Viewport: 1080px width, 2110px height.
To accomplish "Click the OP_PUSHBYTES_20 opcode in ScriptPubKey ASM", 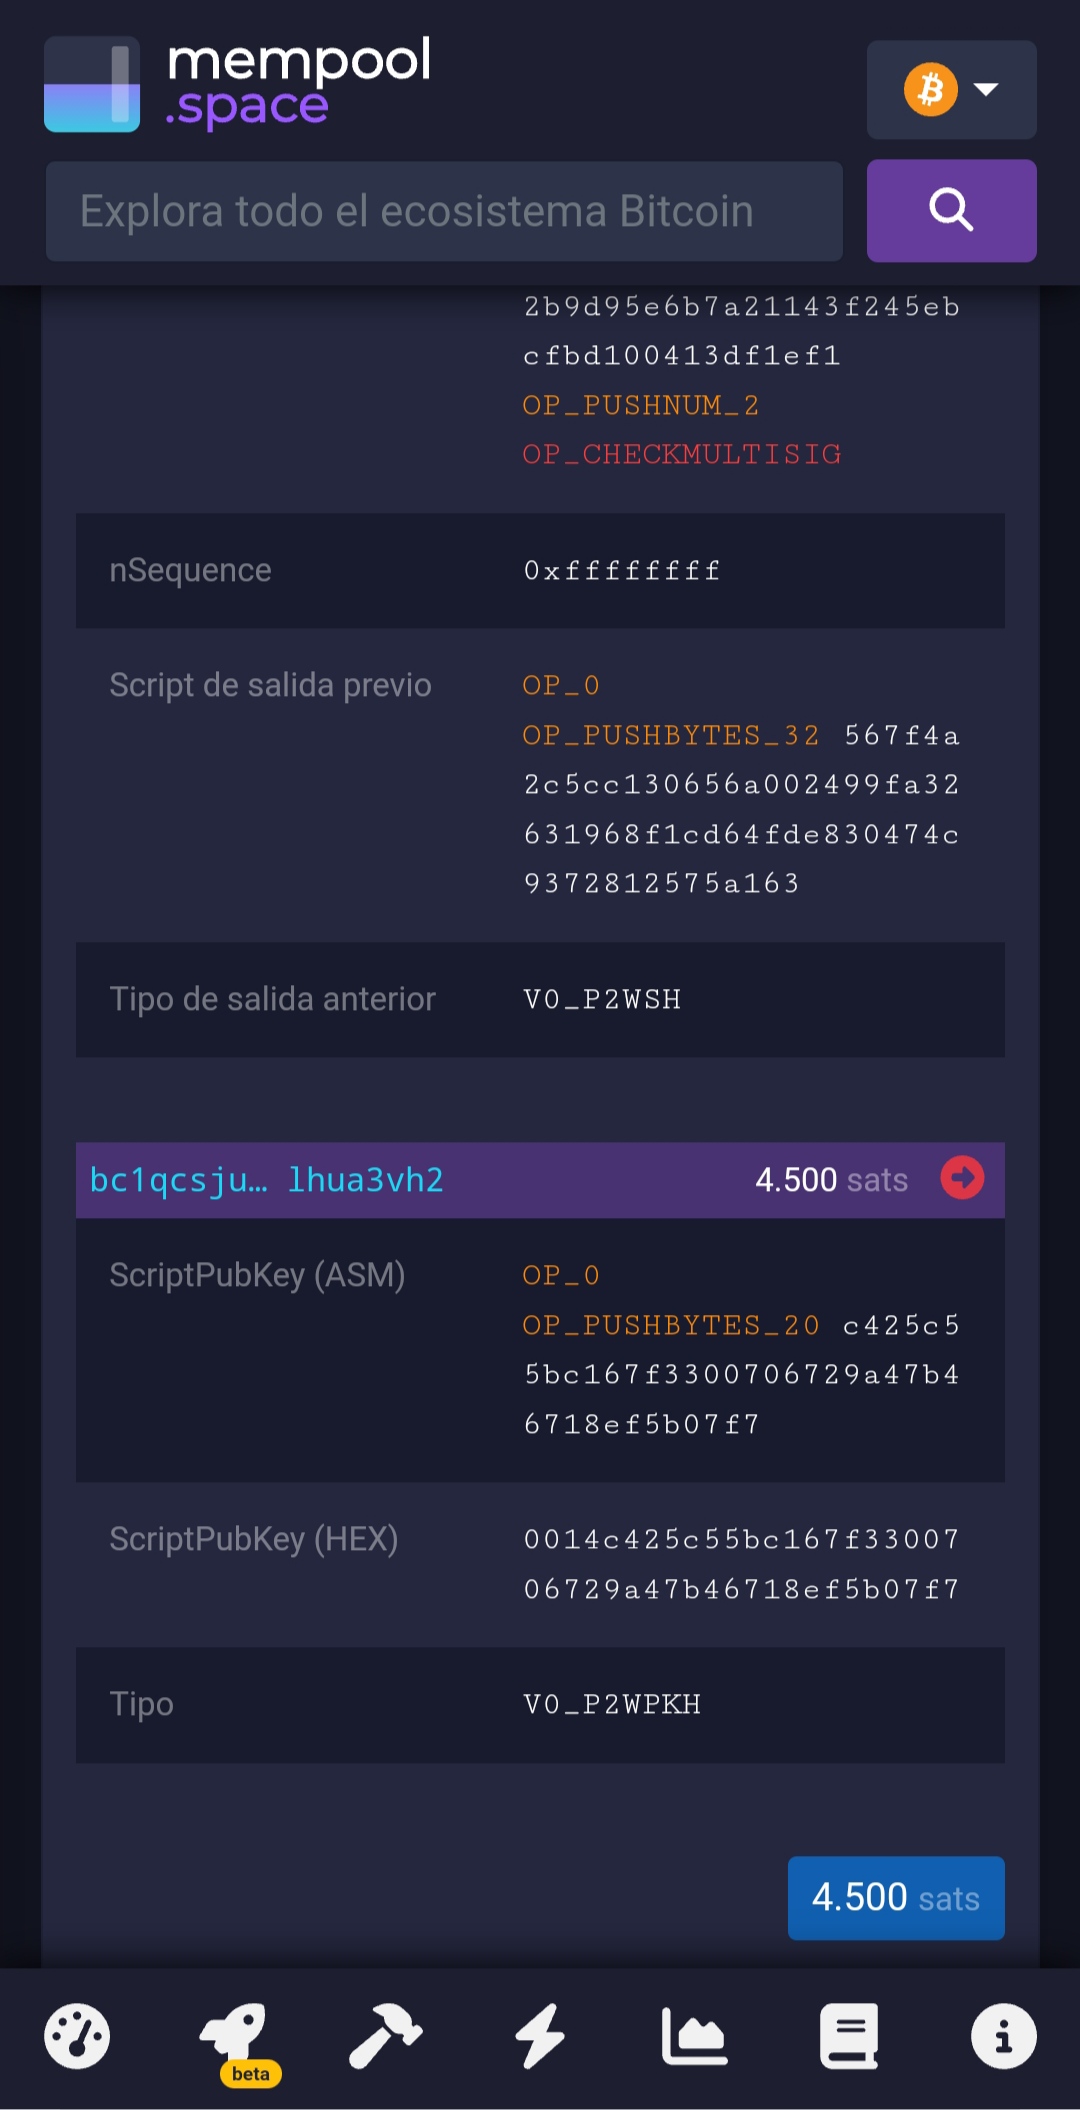I will [x=671, y=1325].
